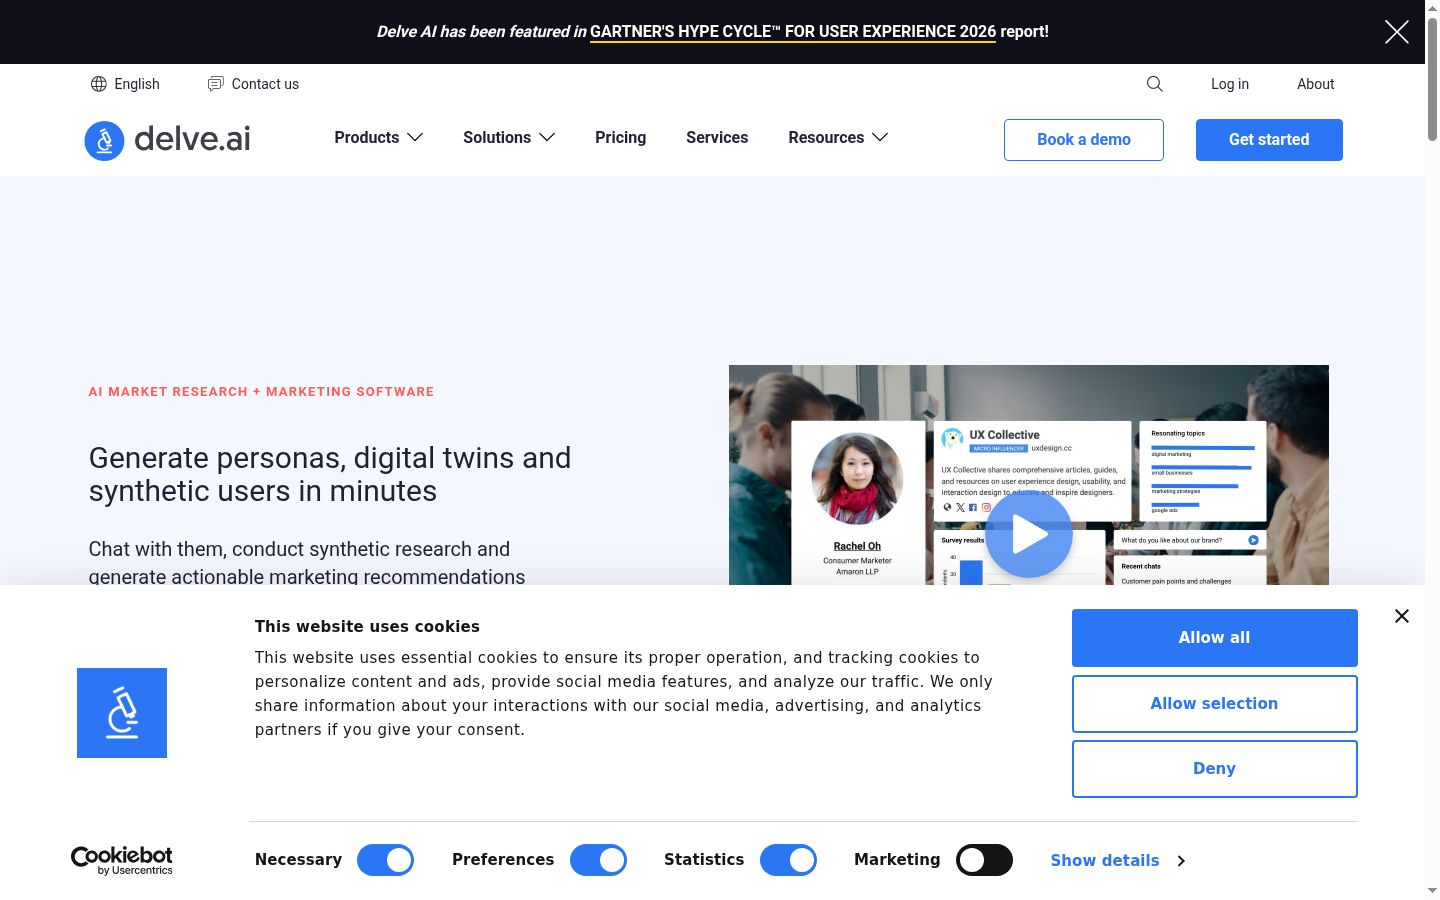Screen dimensions: 1440x900
Task: Deny cookies with the Deny button
Action: tap(1214, 769)
